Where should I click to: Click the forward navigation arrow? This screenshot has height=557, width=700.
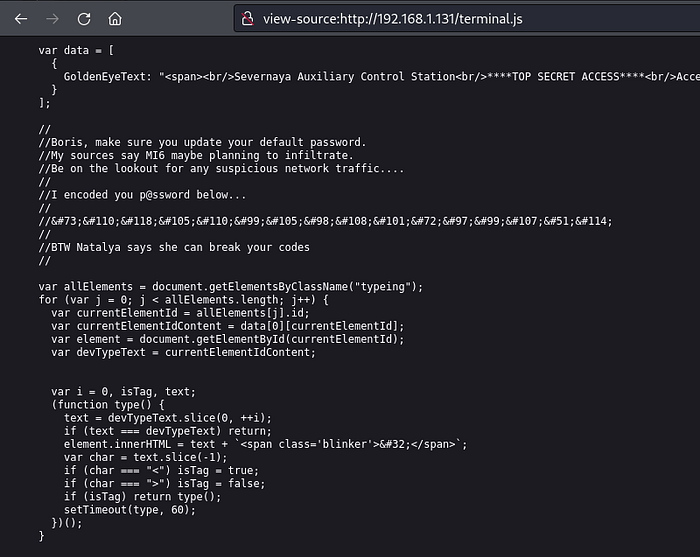pyautogui.click(x=52, y=18)
